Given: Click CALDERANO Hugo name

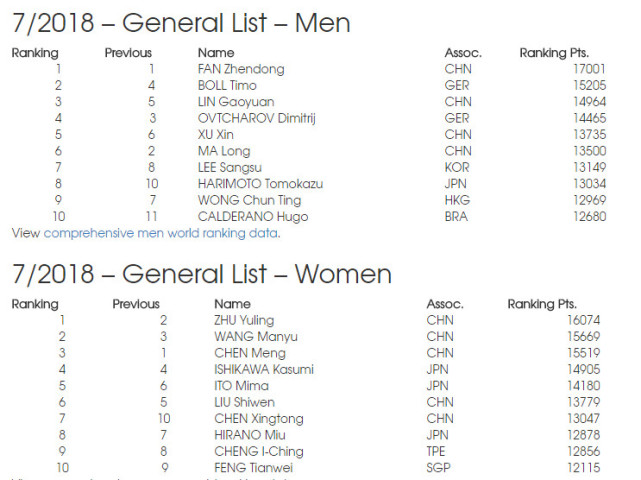Looking at the screenshot, I should point(253,217).
